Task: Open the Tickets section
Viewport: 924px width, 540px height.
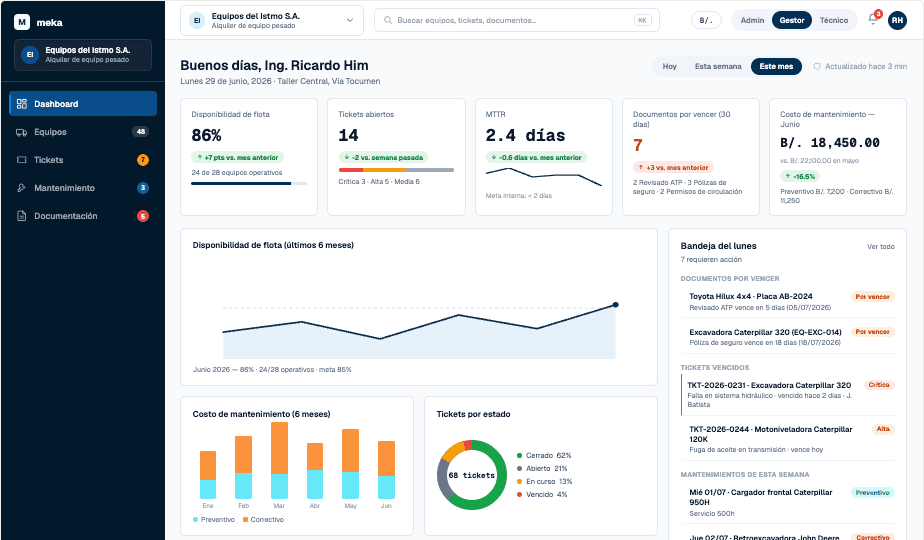Action: point(83,160)
